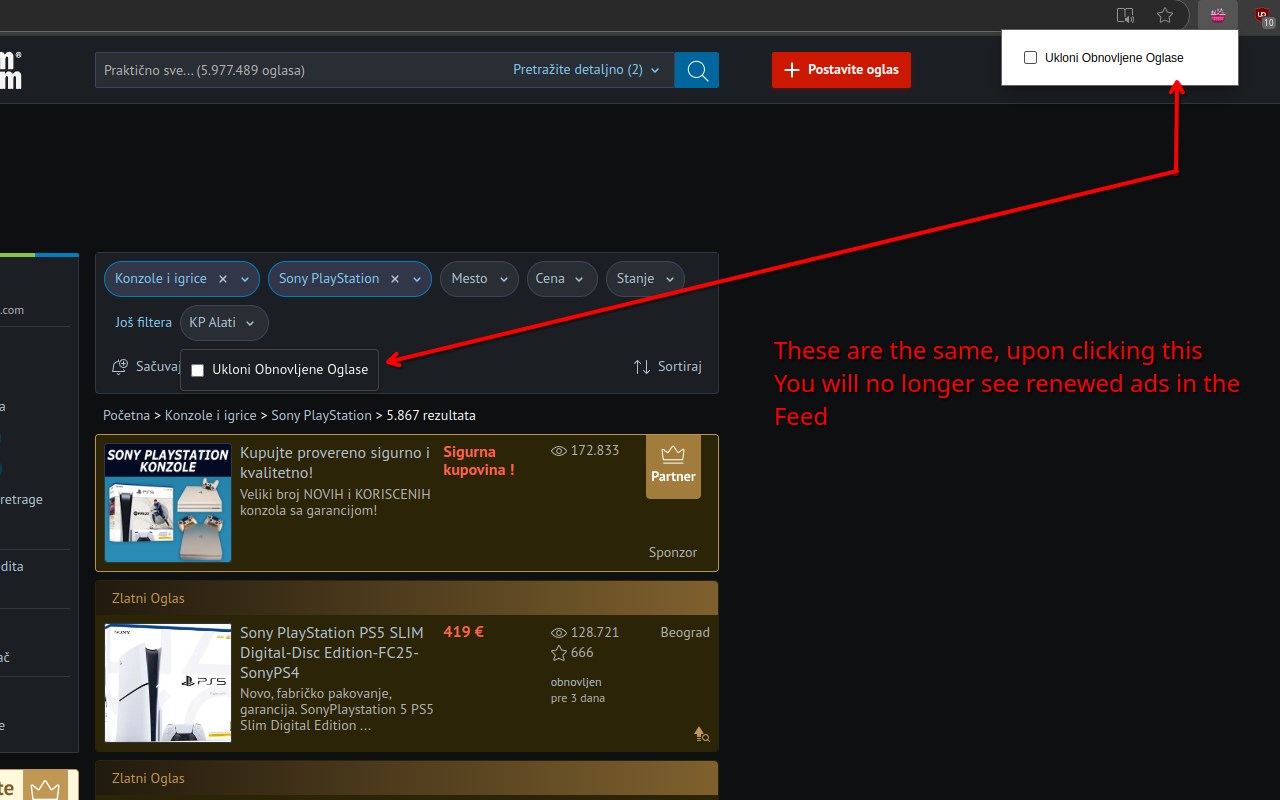This screenshot has width=1280, height=800.
Task: Click the site logo at top left
Action: [x=10, y=70]
